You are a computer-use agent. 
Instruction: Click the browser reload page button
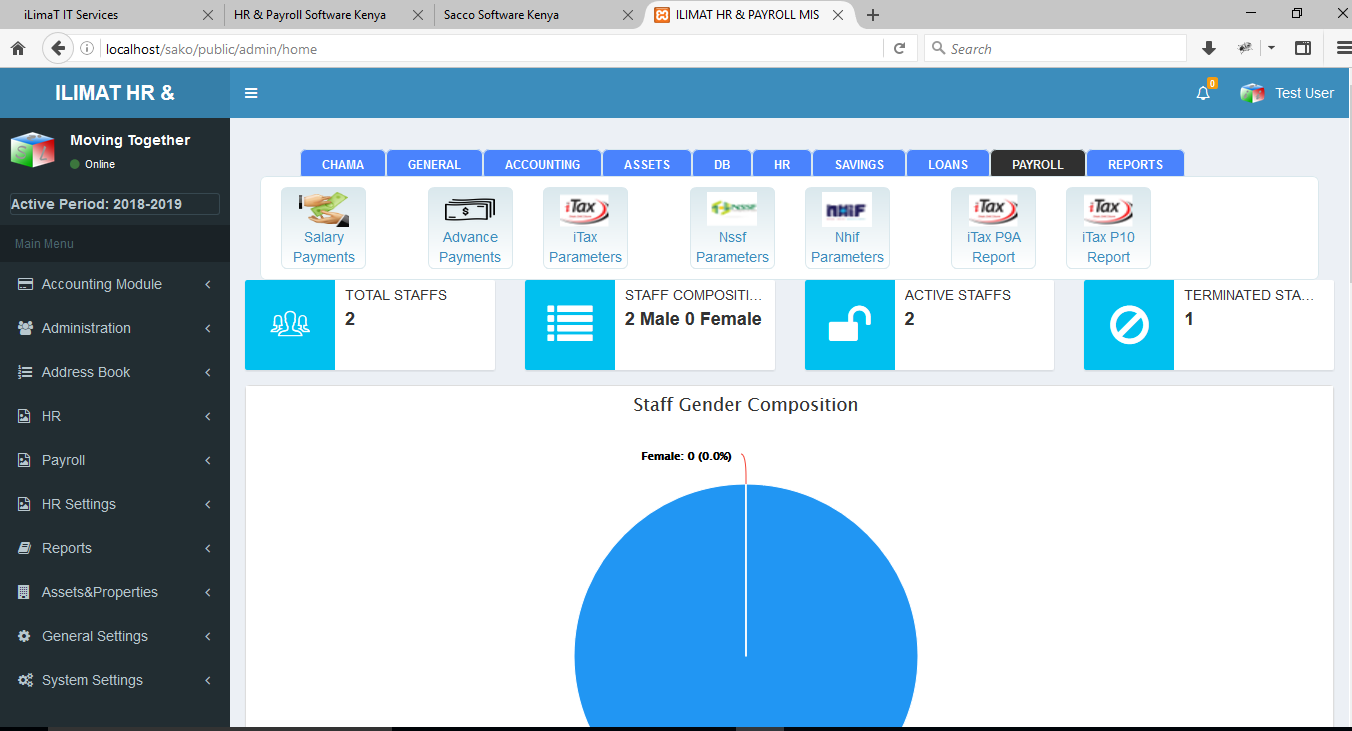pyautogui.click(x=899, y=48)
